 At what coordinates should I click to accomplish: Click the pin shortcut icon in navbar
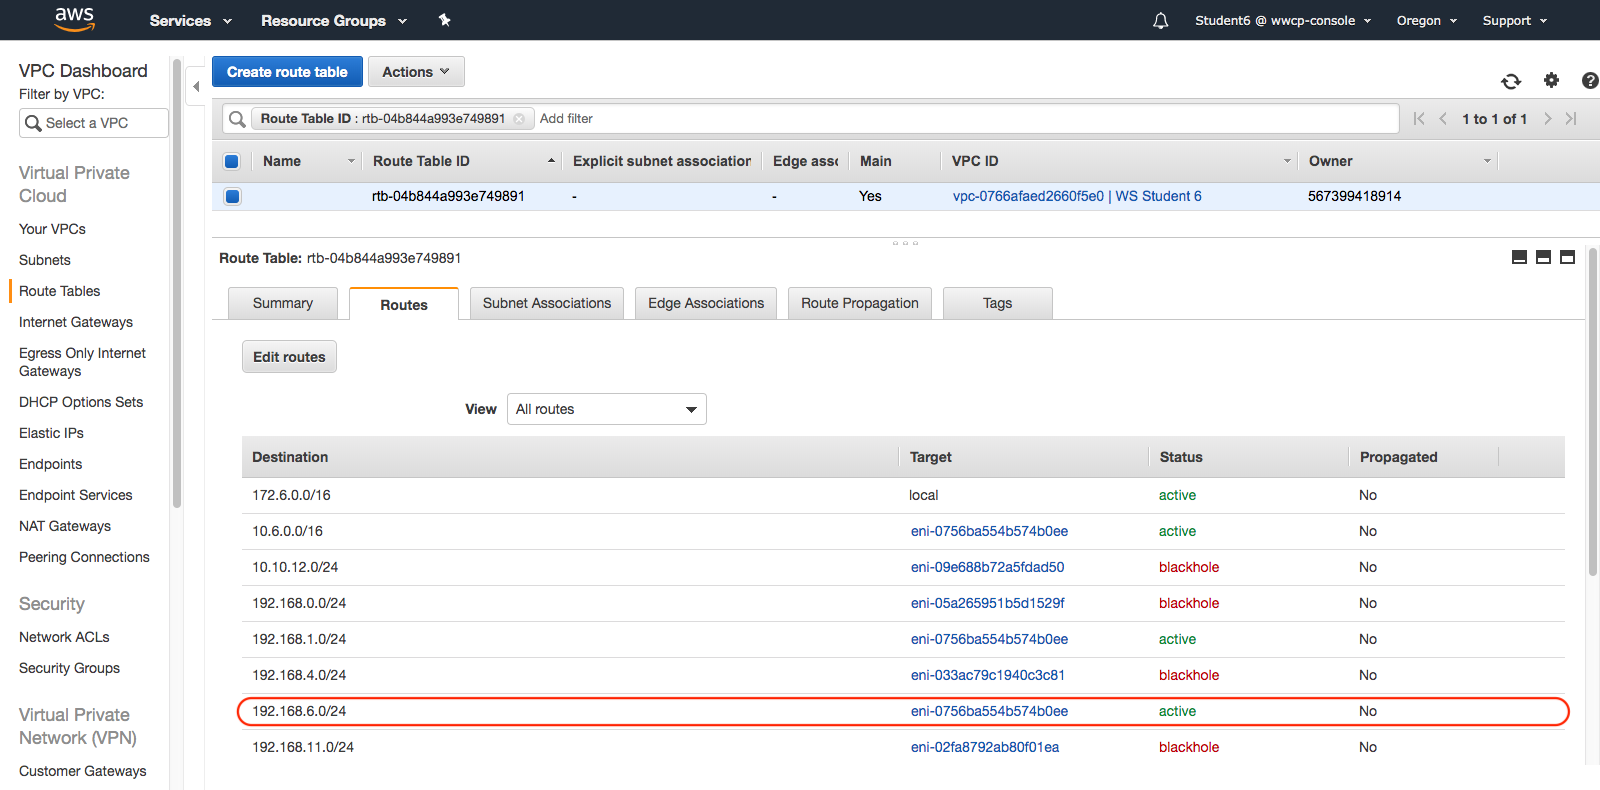pyautogui.click(x=445, y=20)
